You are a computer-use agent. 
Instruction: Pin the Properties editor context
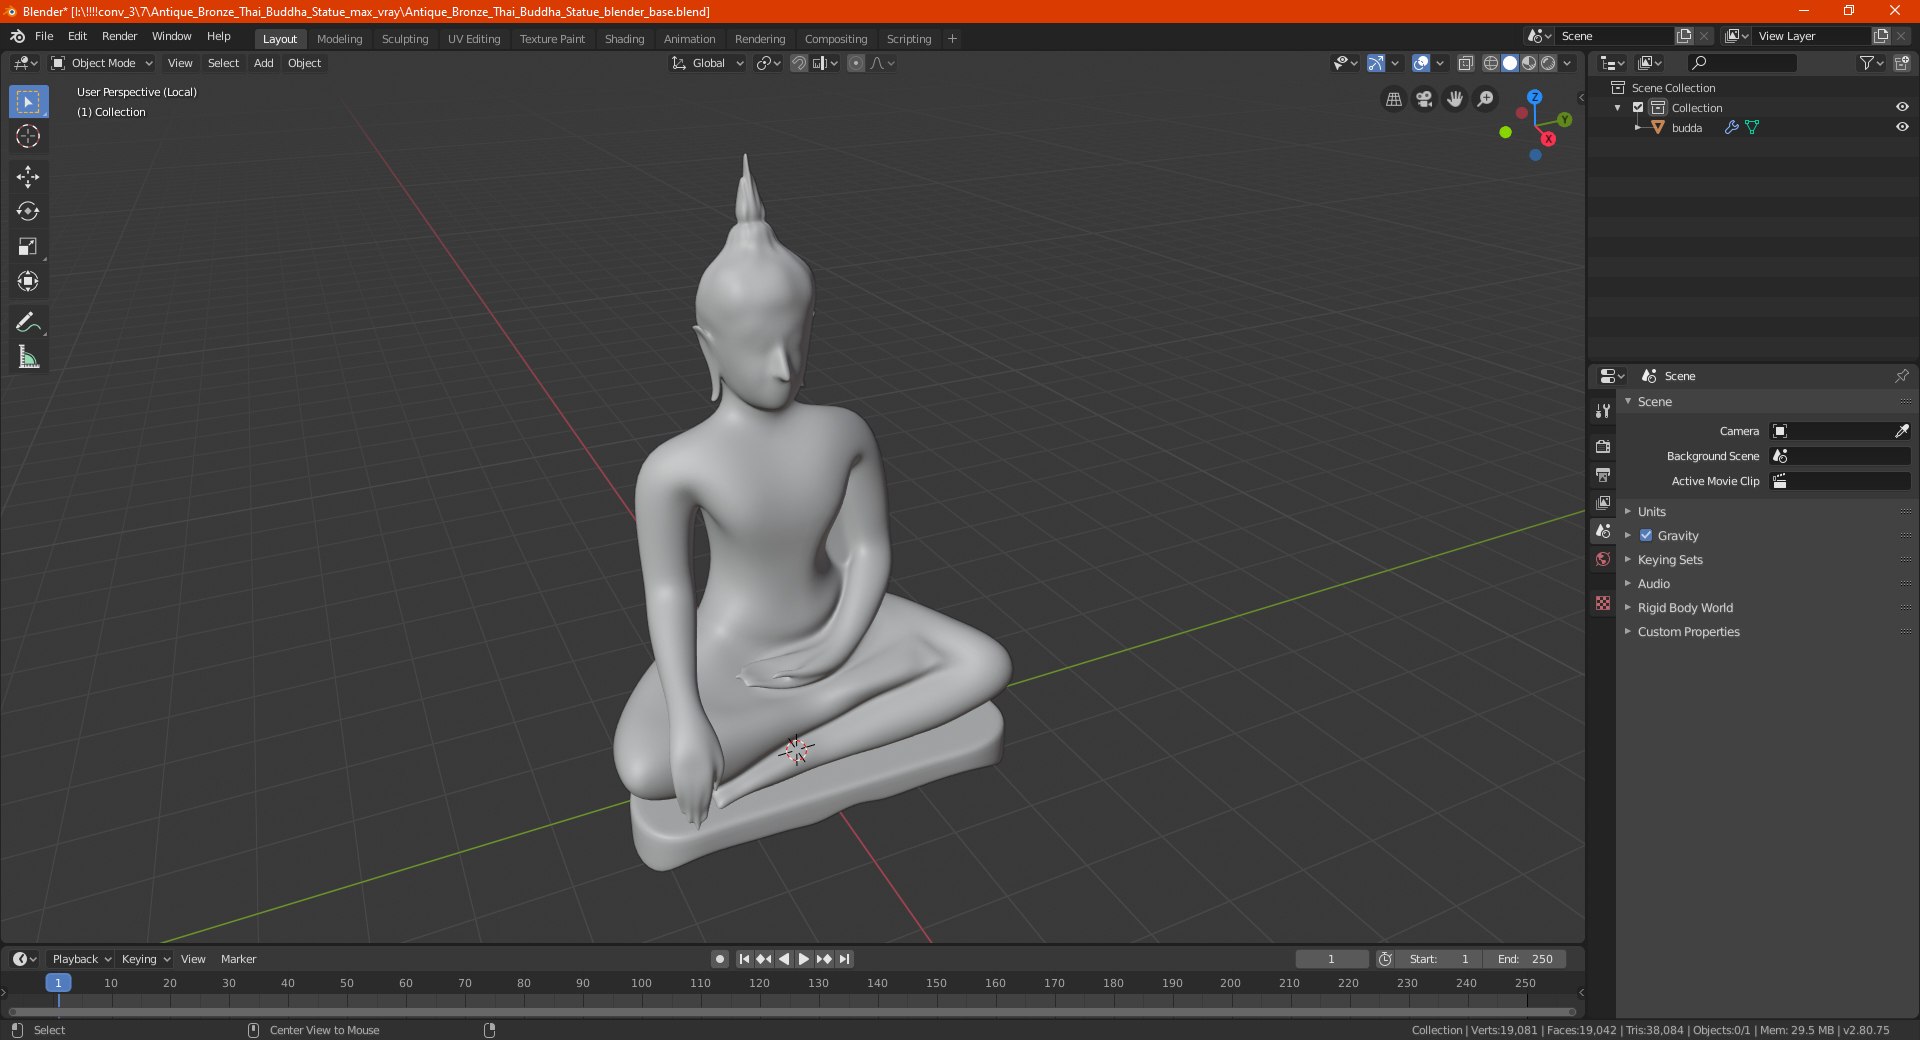coord(1901,376)
